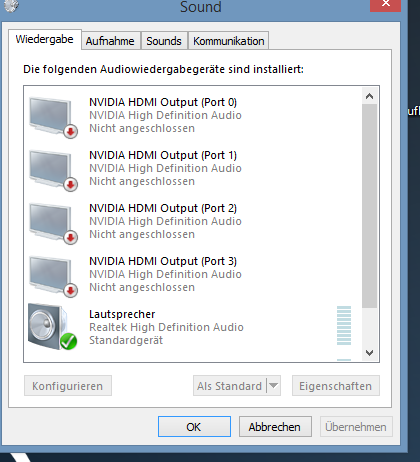Select NVIDIA HDMI Output (Port 2) entry
Screen dimensions: 420x462
tap(193, 221)
